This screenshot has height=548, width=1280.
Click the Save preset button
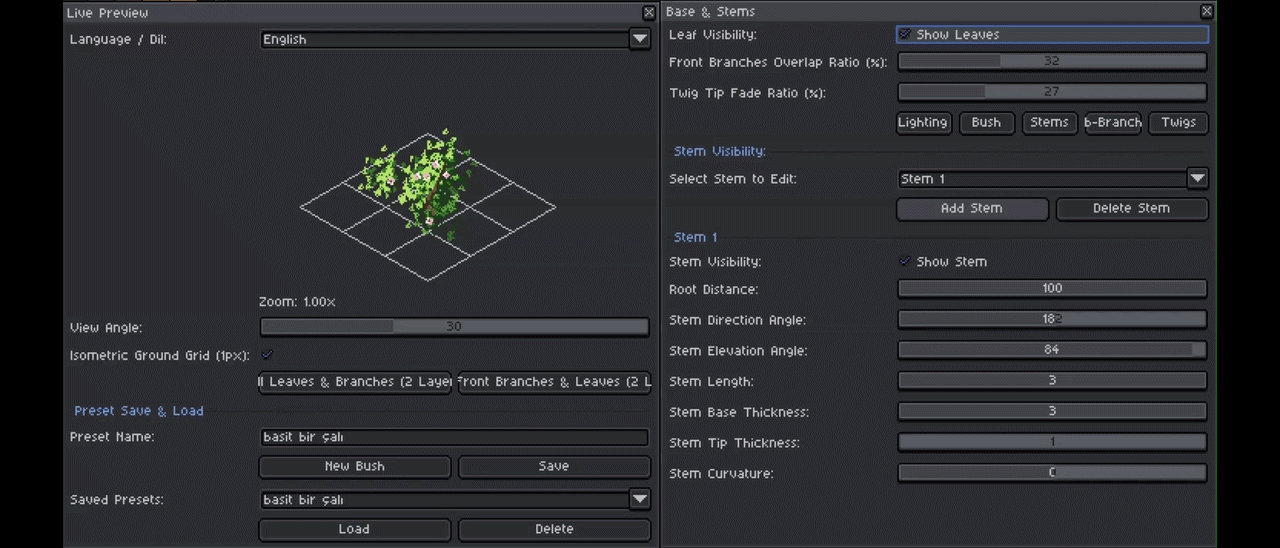pos(554,466)
